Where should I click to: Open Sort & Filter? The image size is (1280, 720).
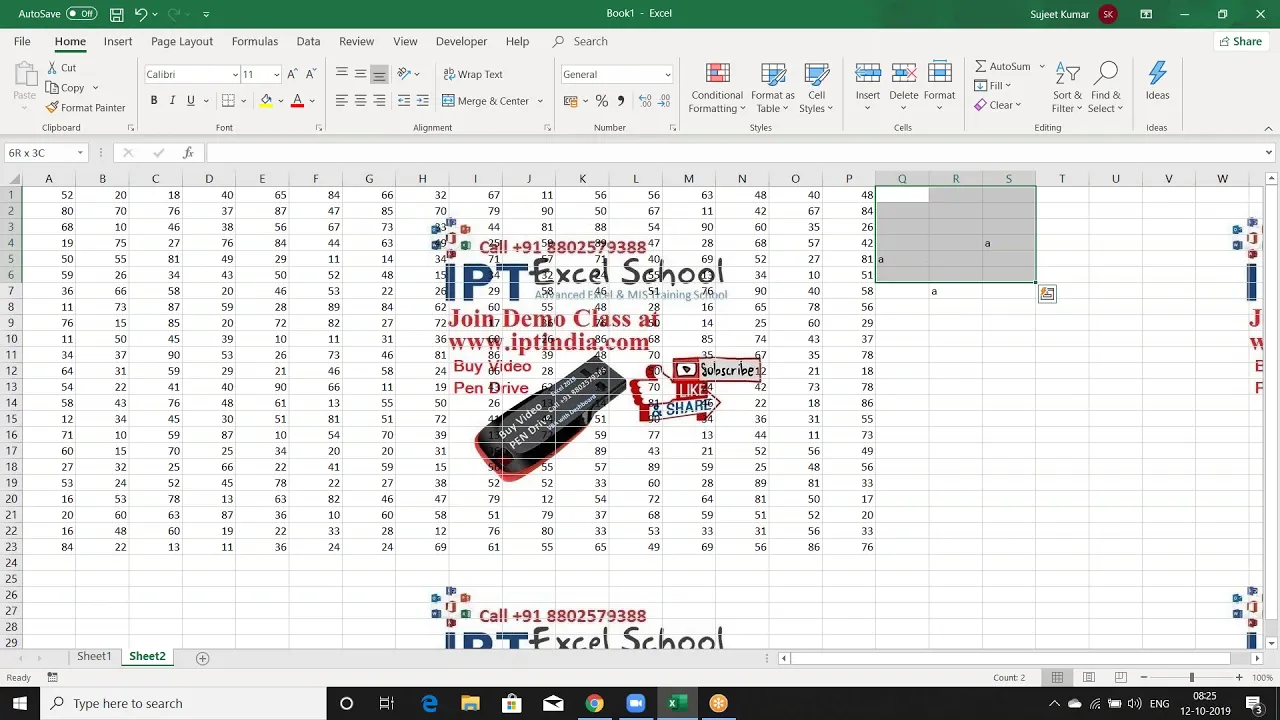(x=1067, y=88)
